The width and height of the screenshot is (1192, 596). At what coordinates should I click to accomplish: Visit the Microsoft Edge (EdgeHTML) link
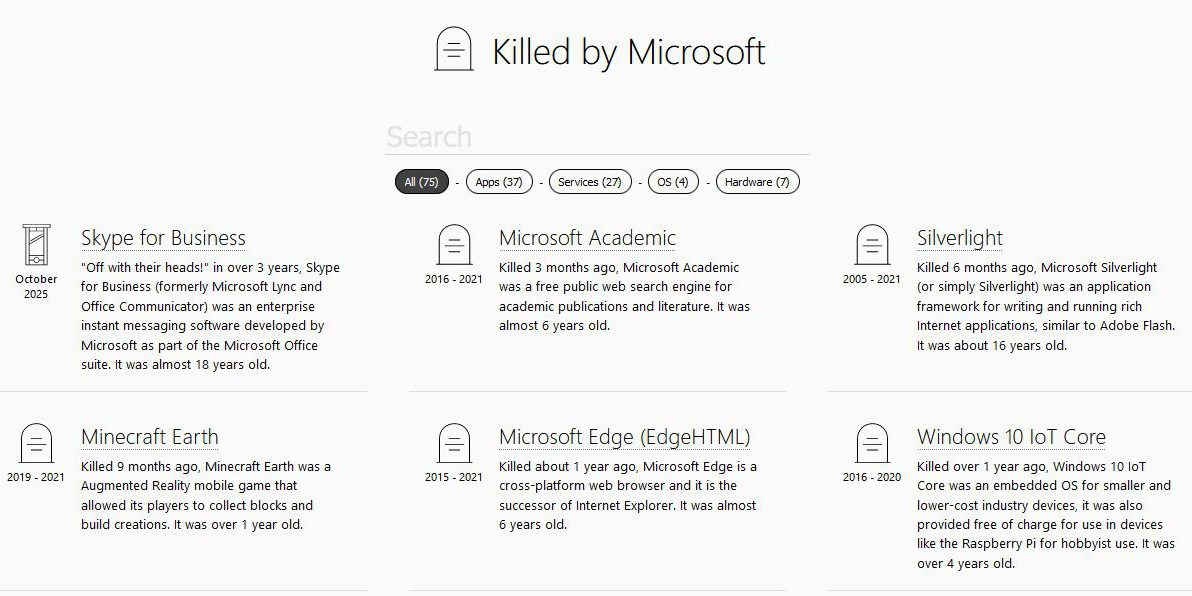[624, 437]
